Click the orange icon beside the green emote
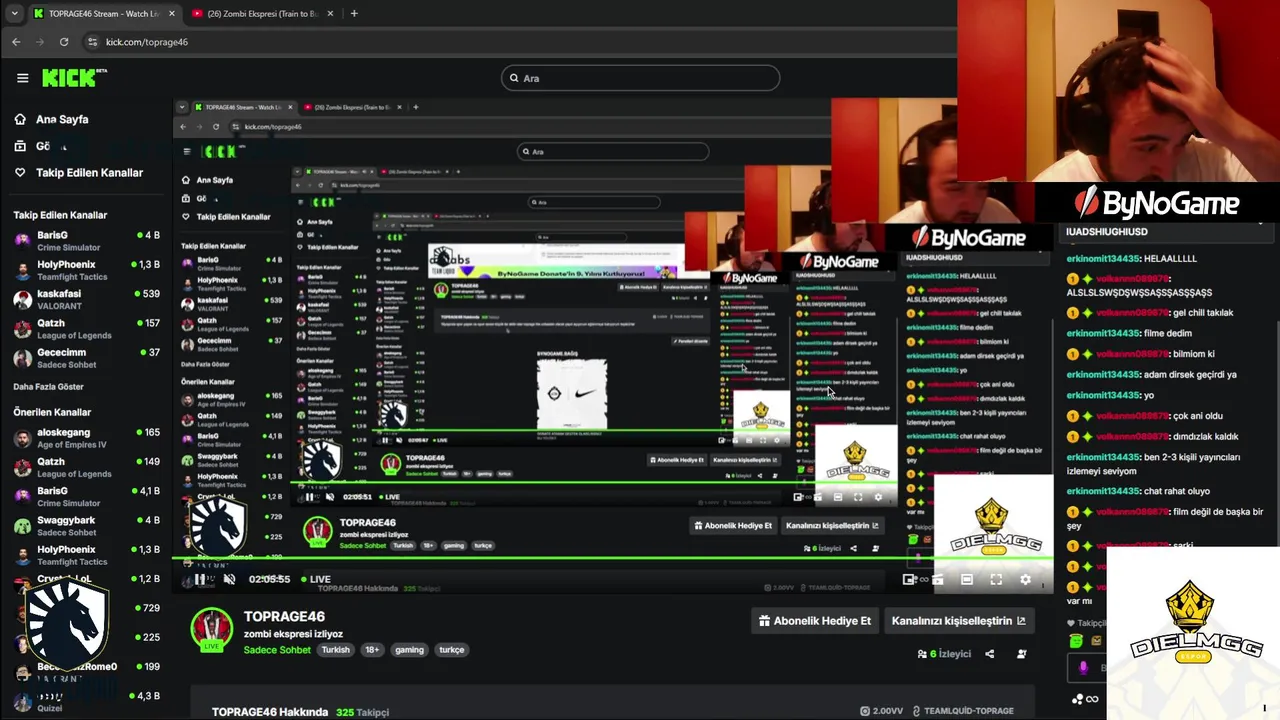 coord(1097,641)
